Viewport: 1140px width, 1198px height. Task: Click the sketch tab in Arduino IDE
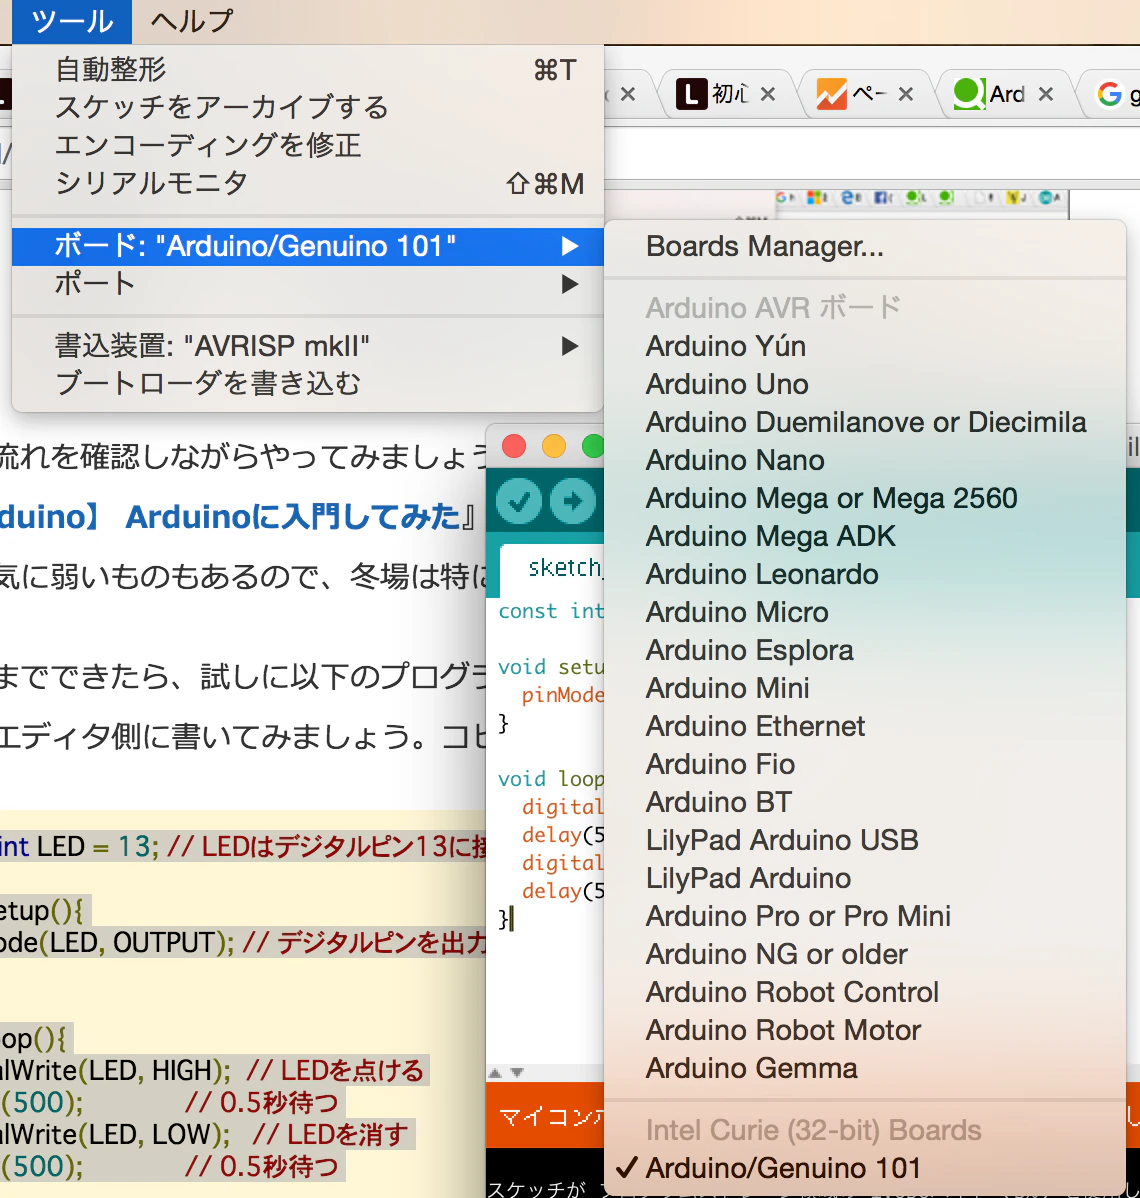552,570
